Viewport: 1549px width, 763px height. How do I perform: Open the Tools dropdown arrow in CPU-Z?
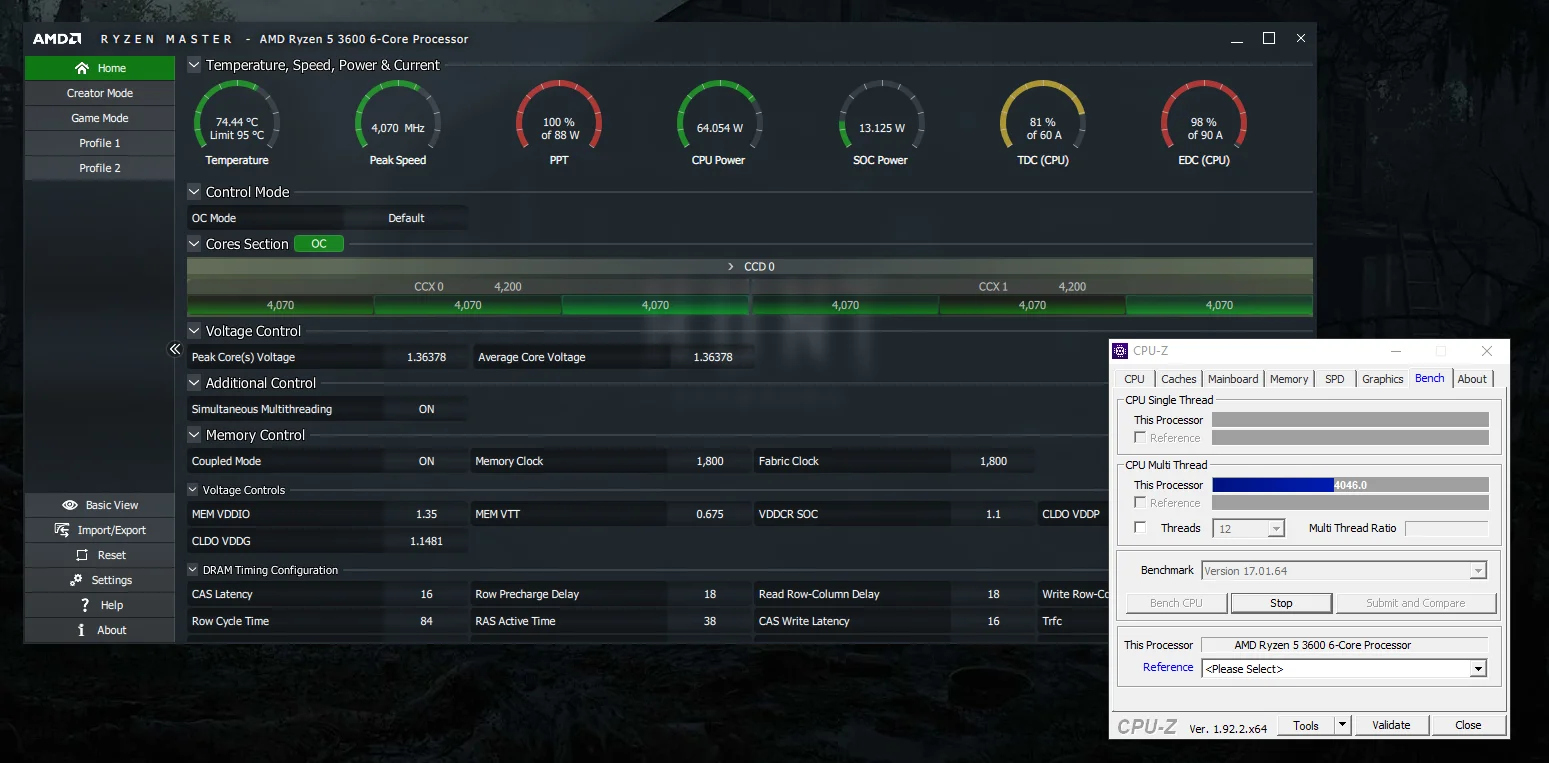click(1343, 725)
